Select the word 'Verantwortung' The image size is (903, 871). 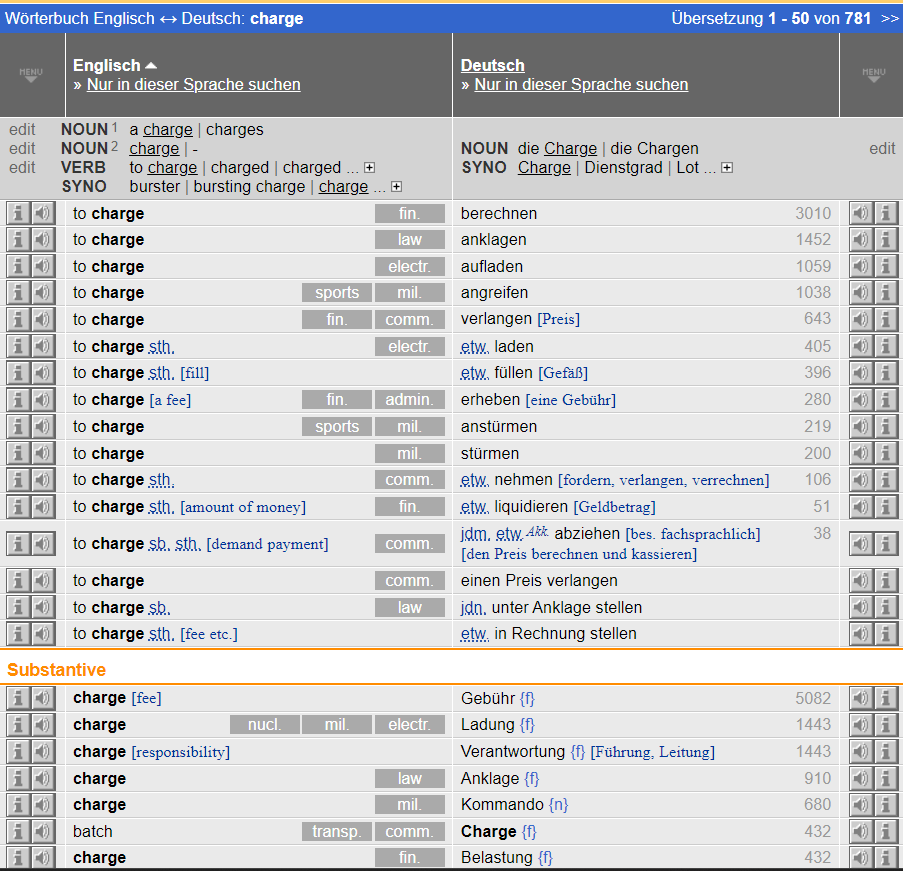point(513,752)
